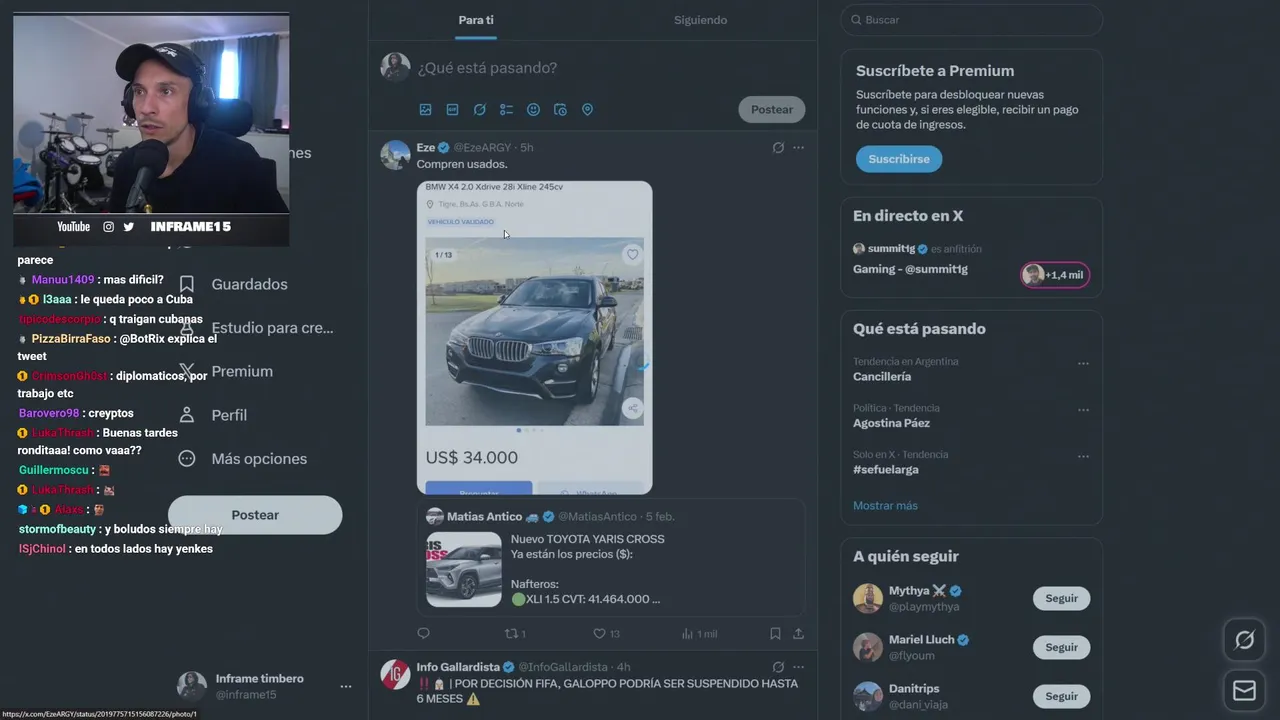Open account menu dots next to Inframe timbero
This screenshot has width=1280, height=720.
tap(346, 687)
